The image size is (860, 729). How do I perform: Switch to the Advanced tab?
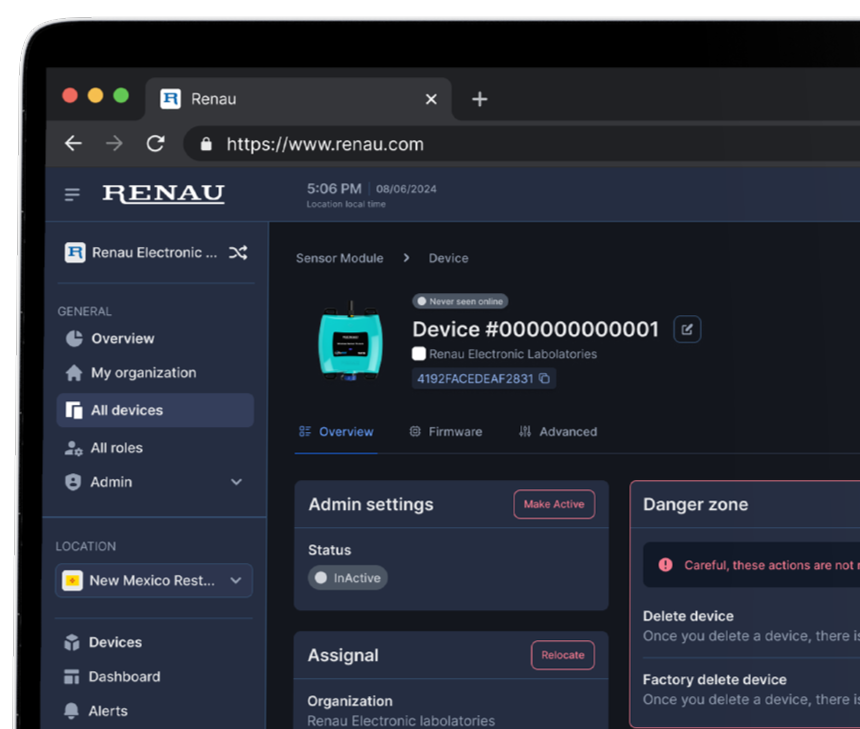pos(558,432)
